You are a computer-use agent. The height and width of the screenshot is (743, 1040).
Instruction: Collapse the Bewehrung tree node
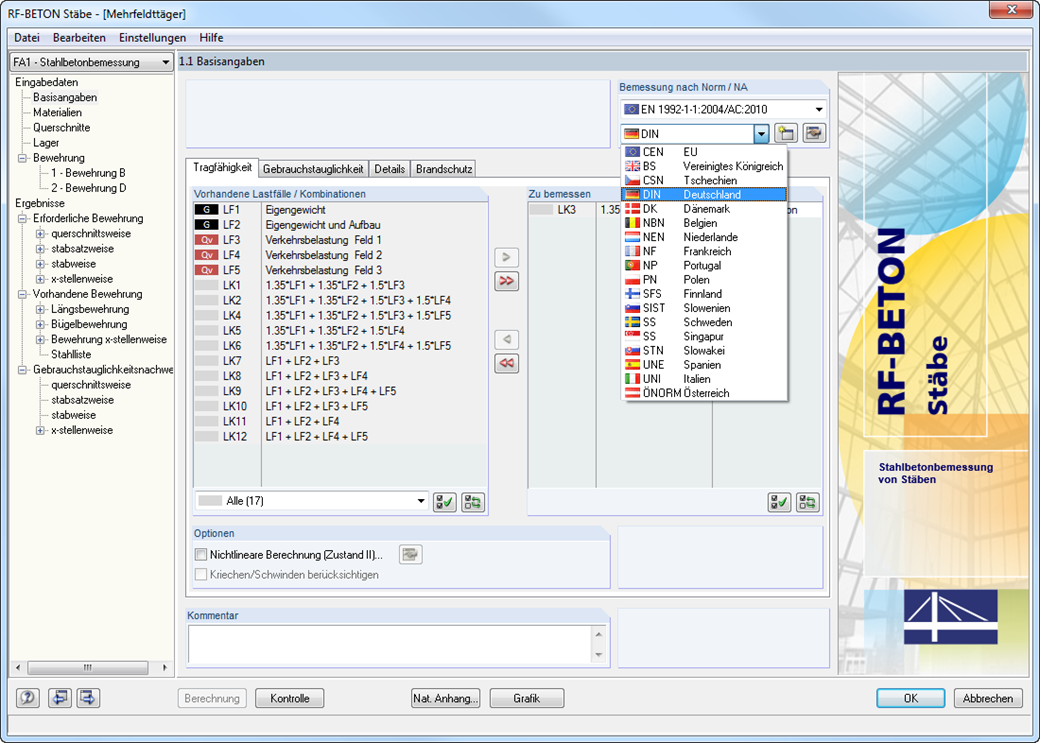tap(22, 158)
